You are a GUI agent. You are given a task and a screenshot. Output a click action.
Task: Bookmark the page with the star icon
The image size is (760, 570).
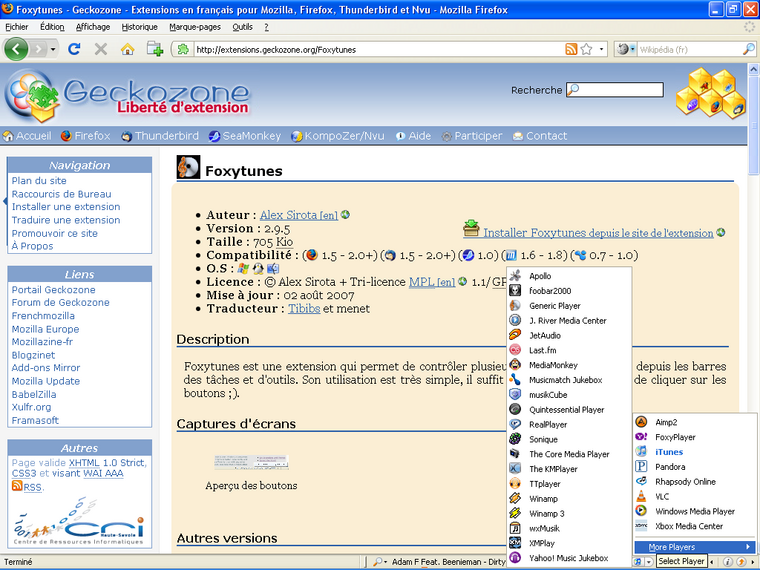tap(586, 49)
